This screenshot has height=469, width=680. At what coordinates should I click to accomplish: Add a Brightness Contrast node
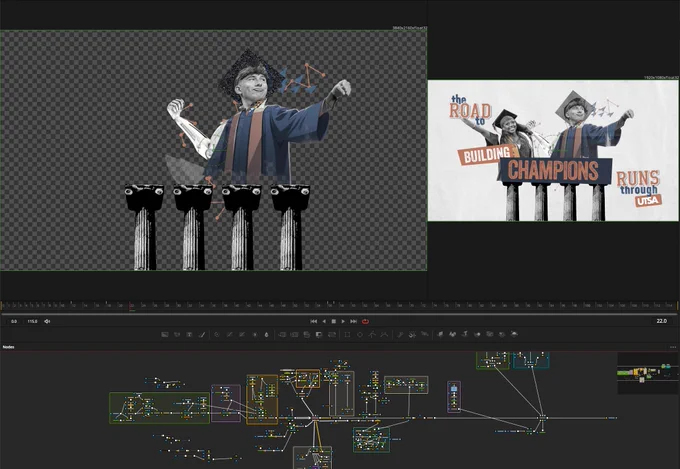click(255, 335)
